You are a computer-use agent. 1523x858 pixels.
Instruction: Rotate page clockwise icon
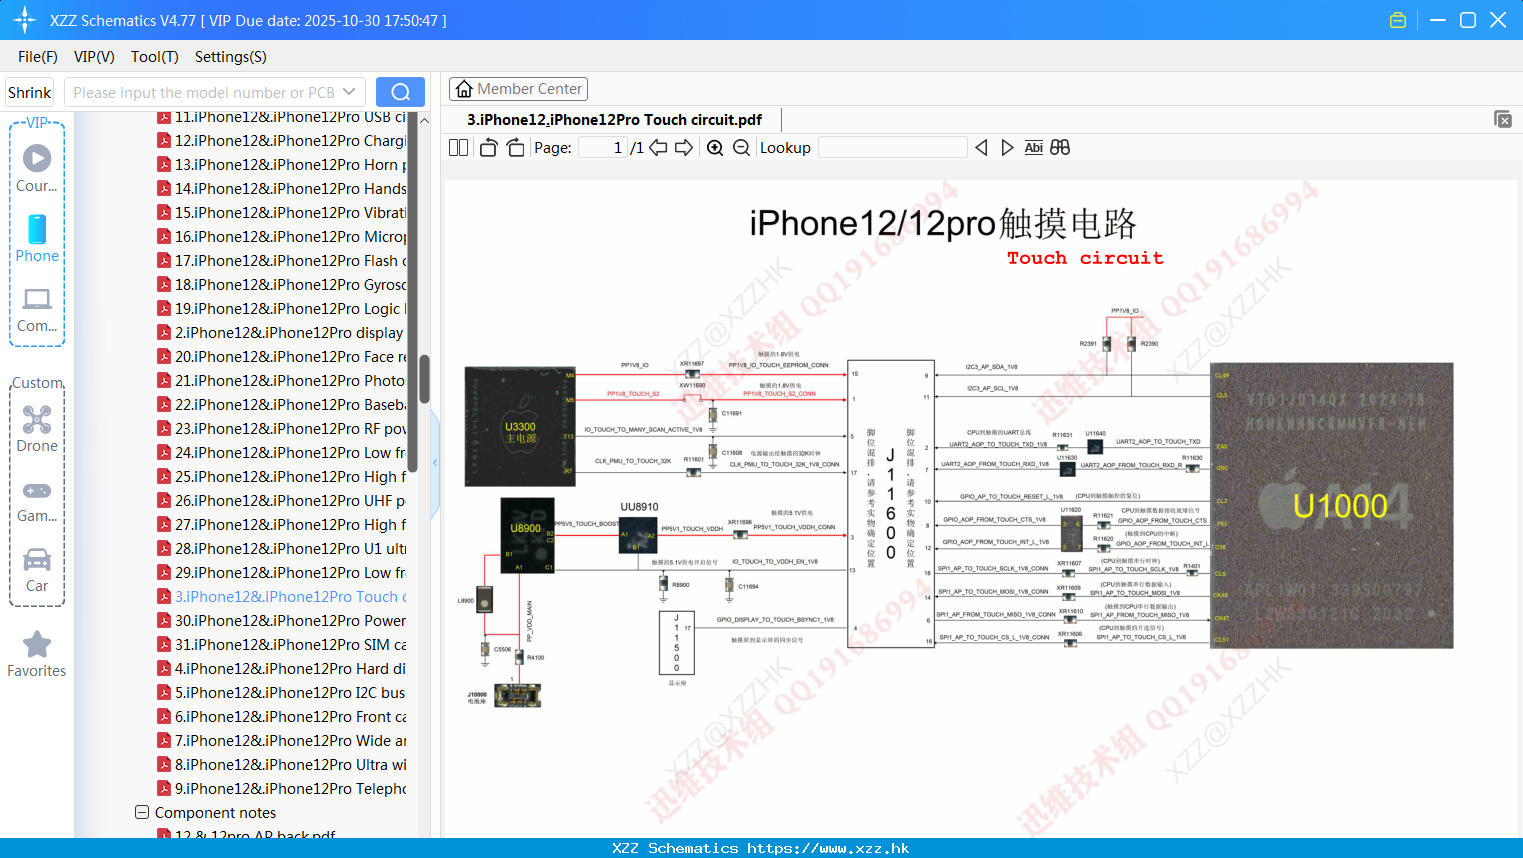click(x=515, y=148)
